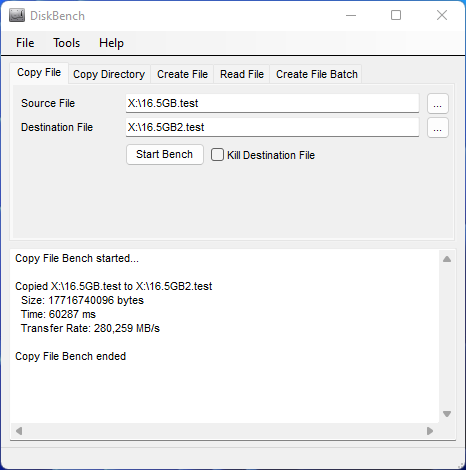
Task: Click the DiskBench app icon in title bar
Action: (x=17, y=15)
